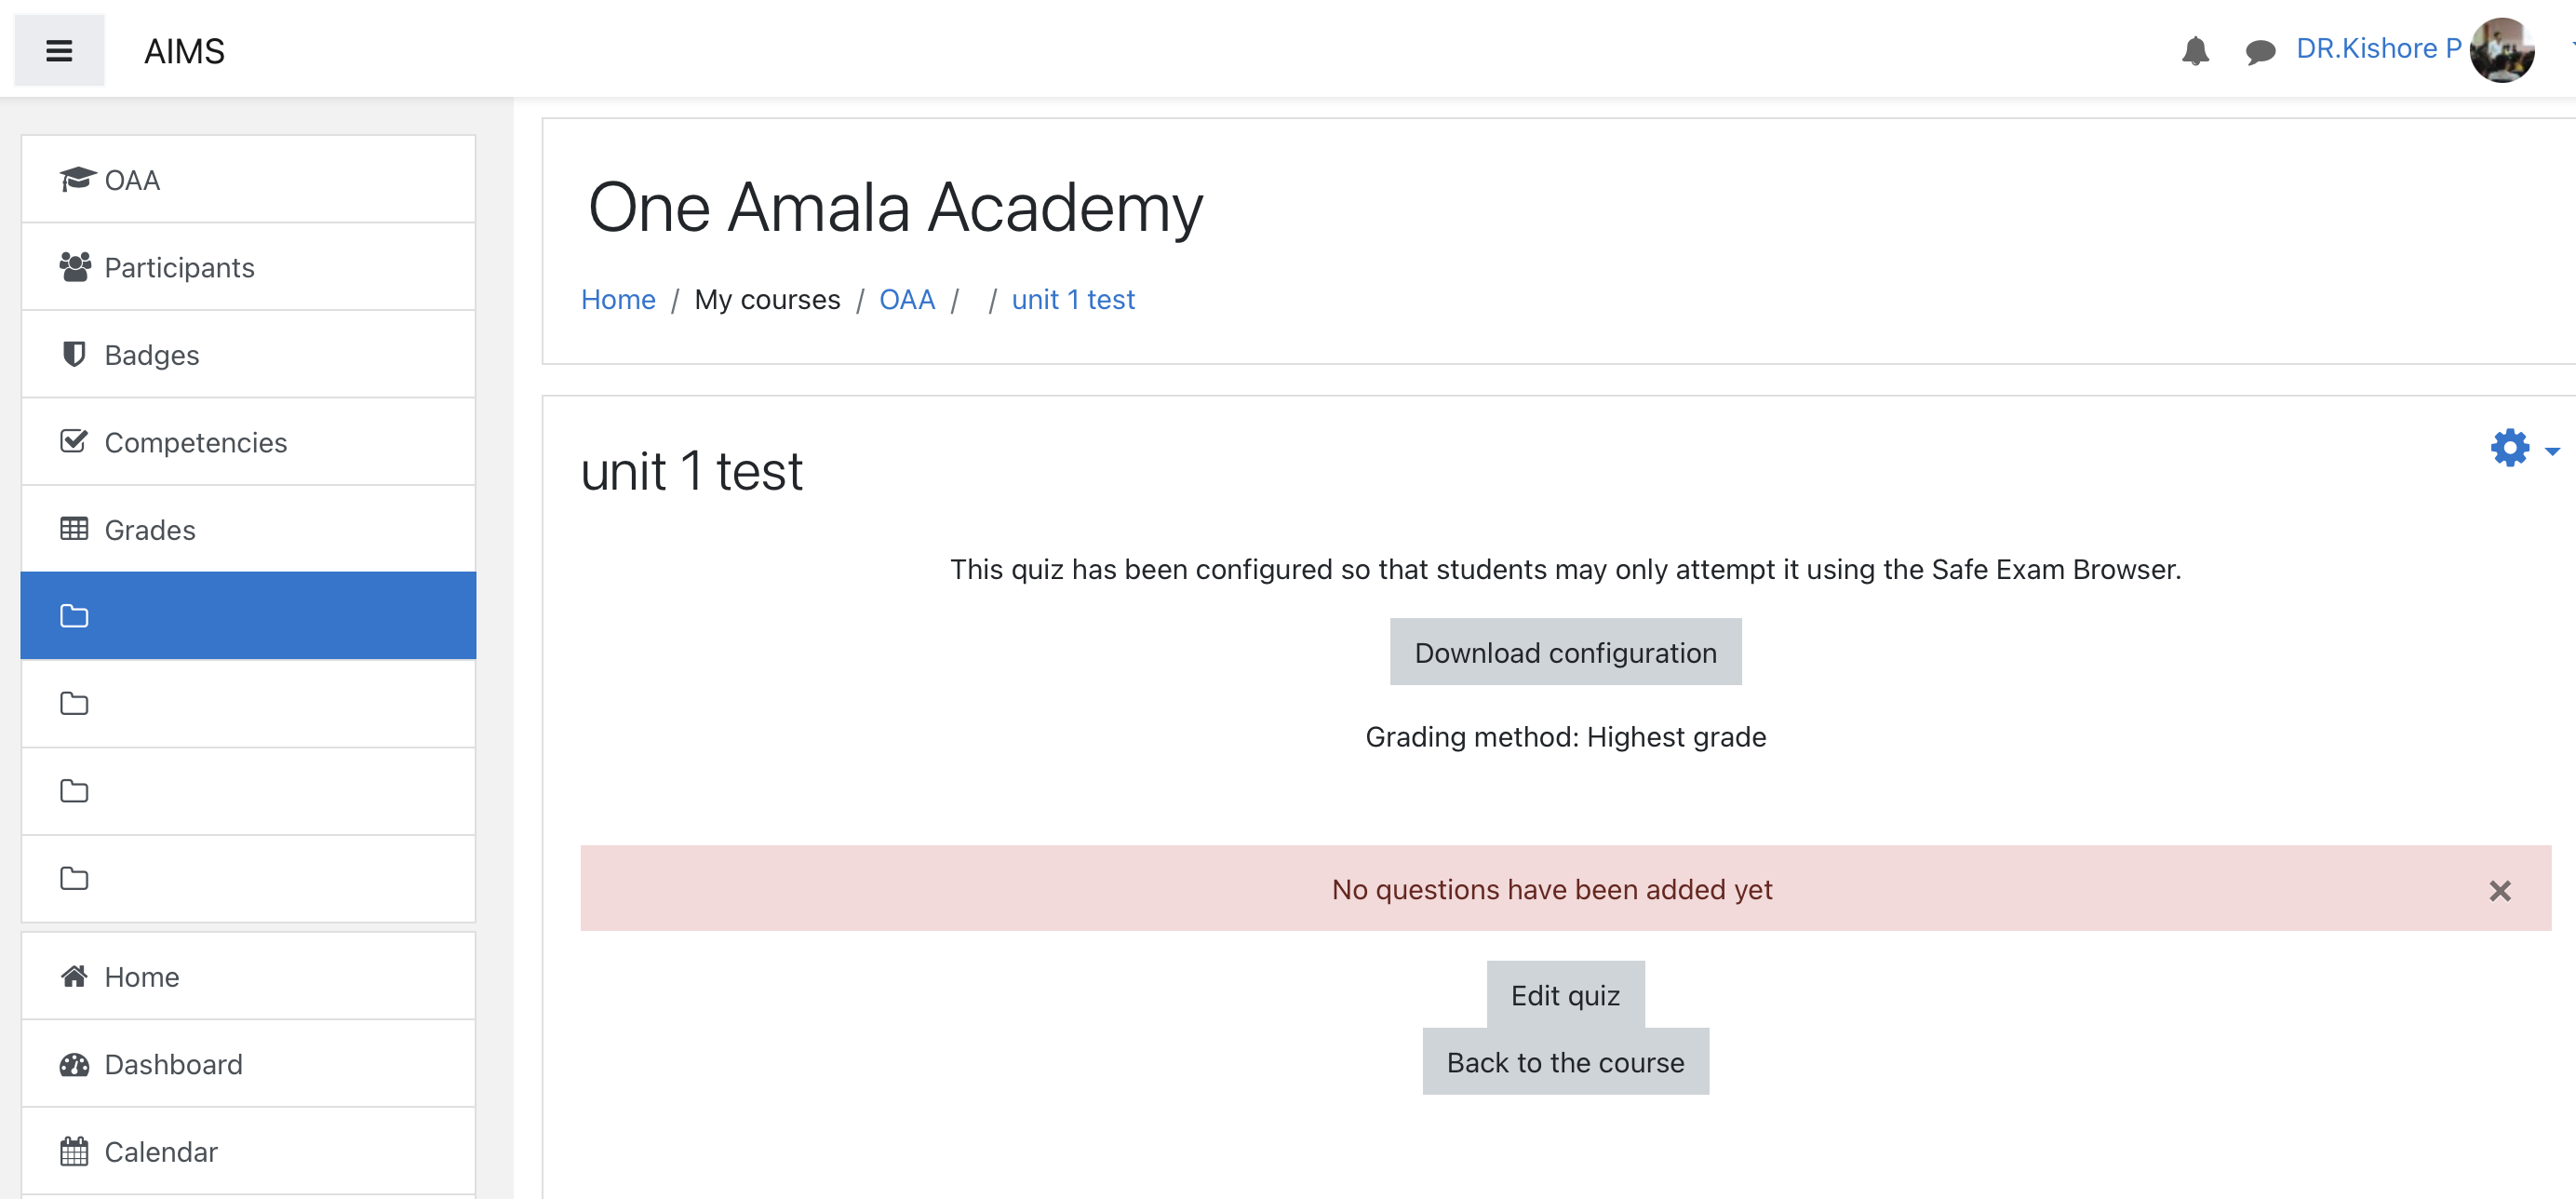Open the DR.Kishore P user menu
This screenshot has width=2576, height=1199.
click(x=2378, y=48)
